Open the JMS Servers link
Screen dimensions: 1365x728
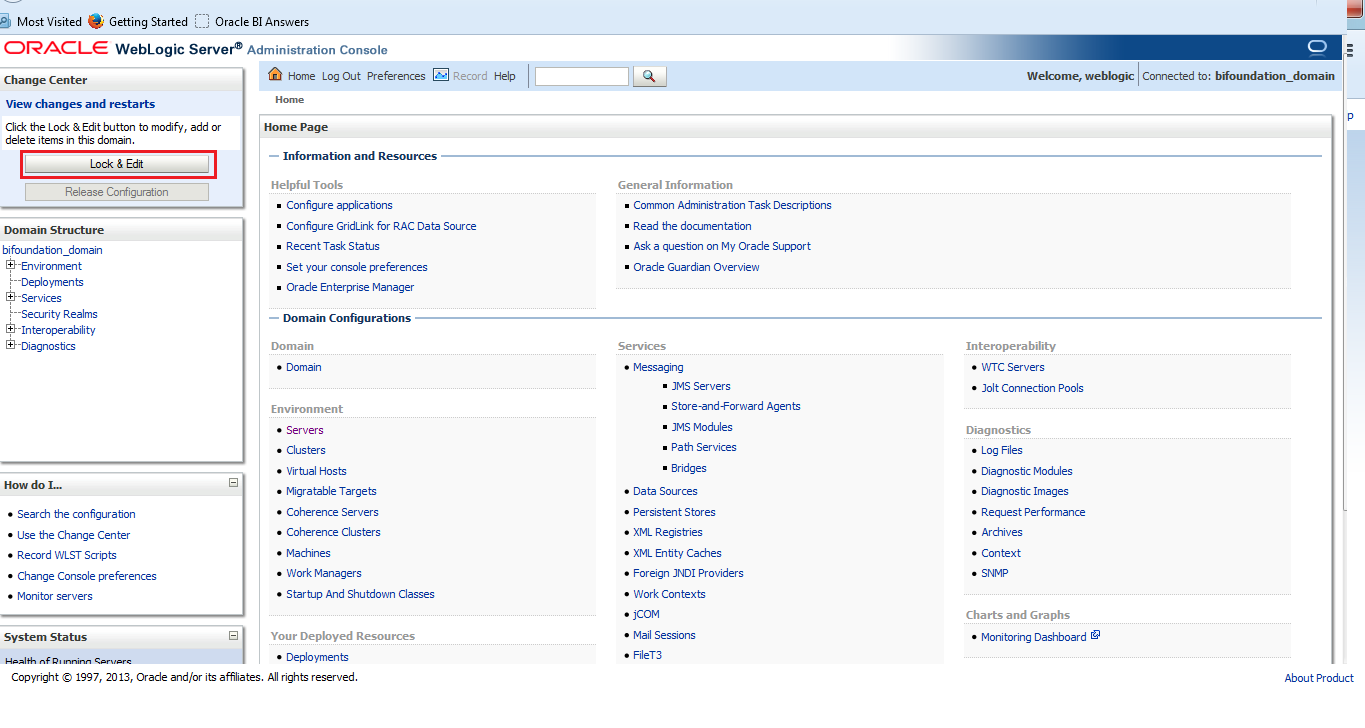(x=701, y=386)
